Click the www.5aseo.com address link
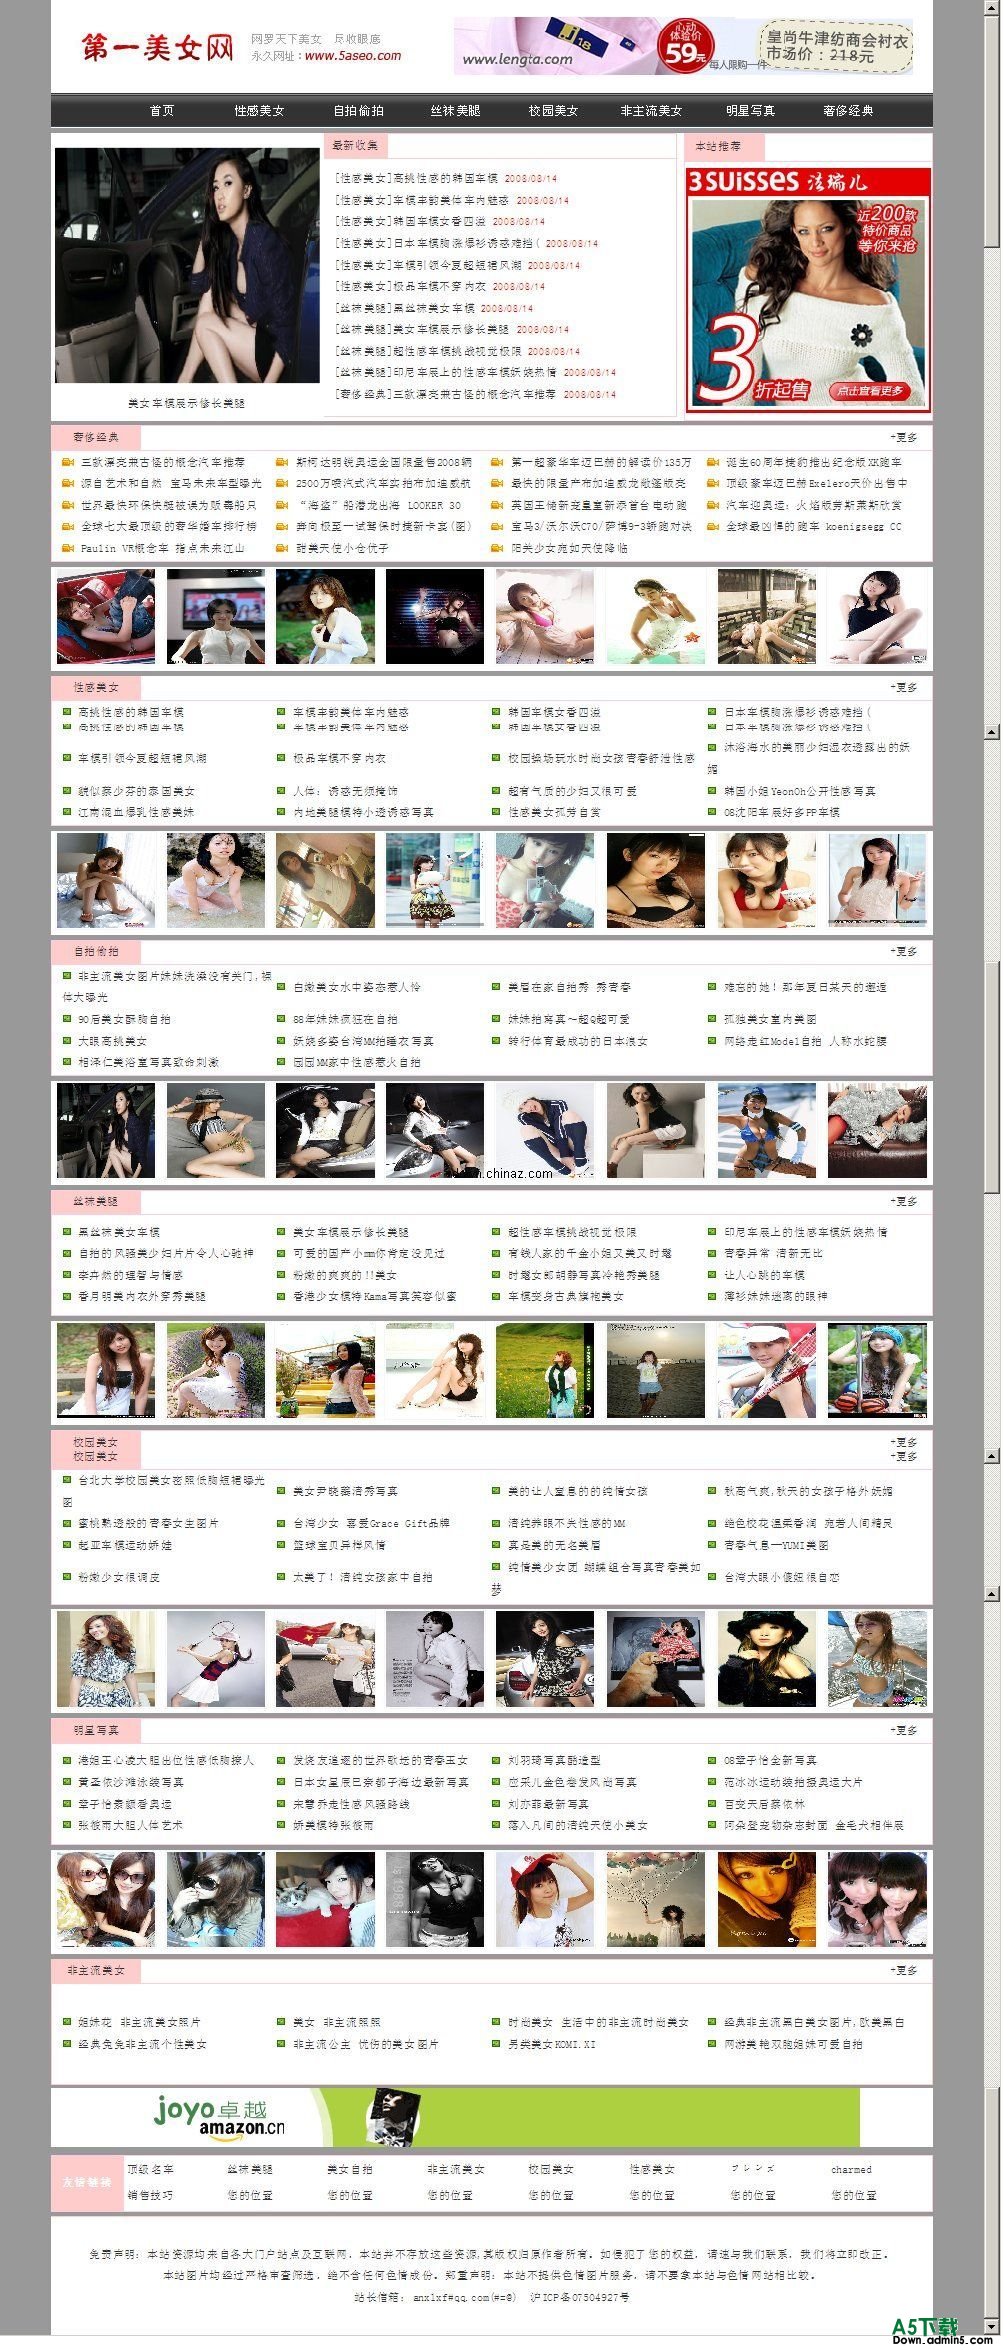Viewport: 1004px width, 2350px height. pos(353,56)
